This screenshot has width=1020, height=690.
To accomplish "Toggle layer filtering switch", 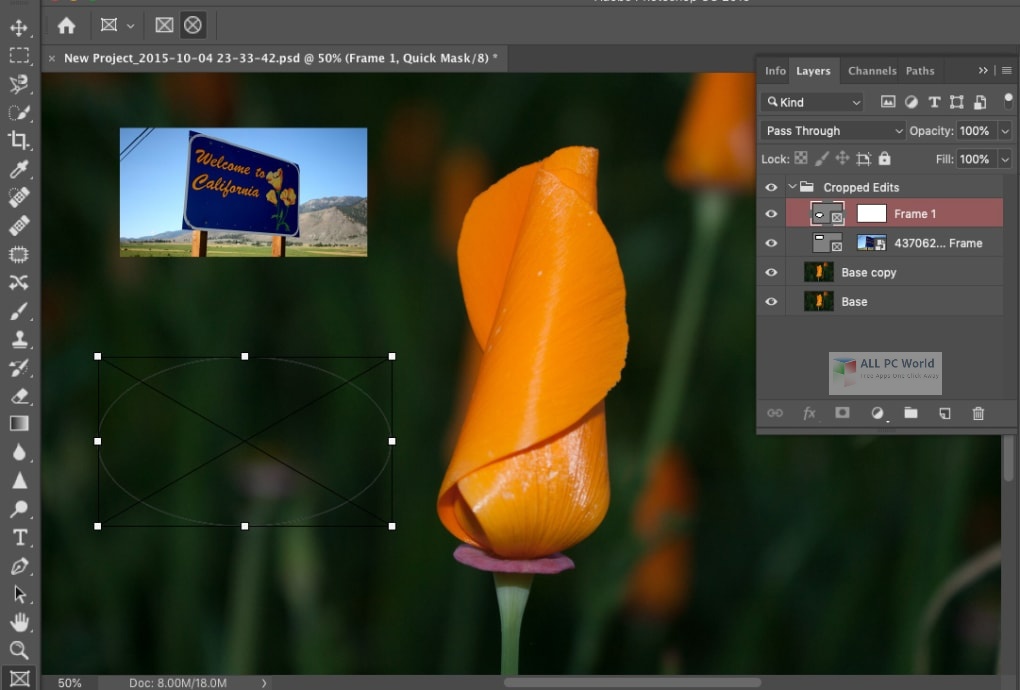I will (x=1008, y=100).
